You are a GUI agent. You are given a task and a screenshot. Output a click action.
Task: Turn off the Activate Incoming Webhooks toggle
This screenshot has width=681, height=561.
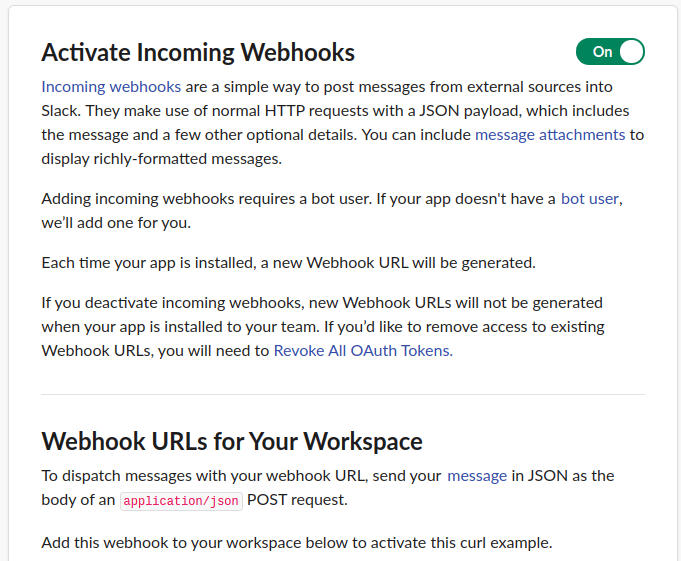pyautogui.click(x=610, y=52)
